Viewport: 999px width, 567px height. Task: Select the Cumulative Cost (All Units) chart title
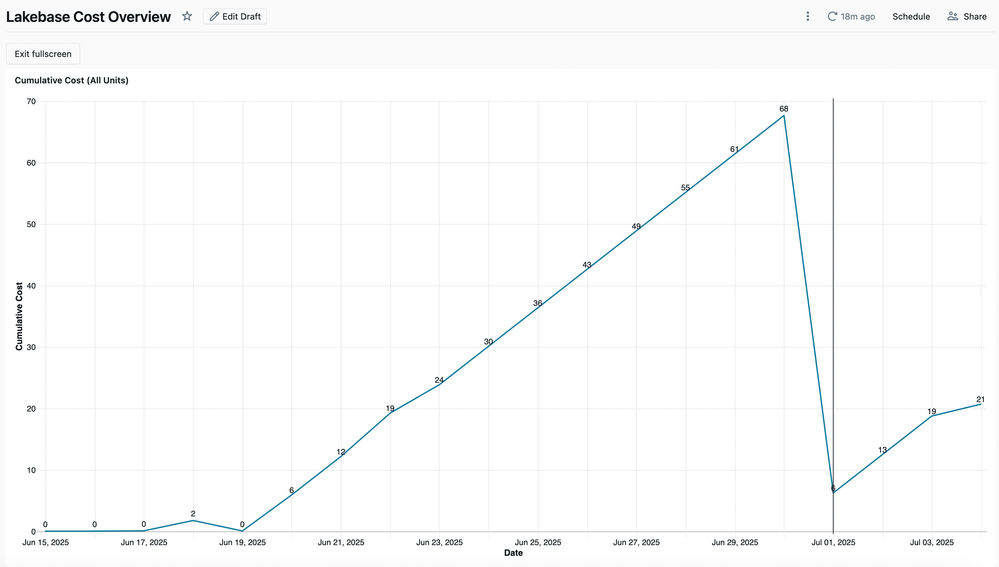point(71,80)
